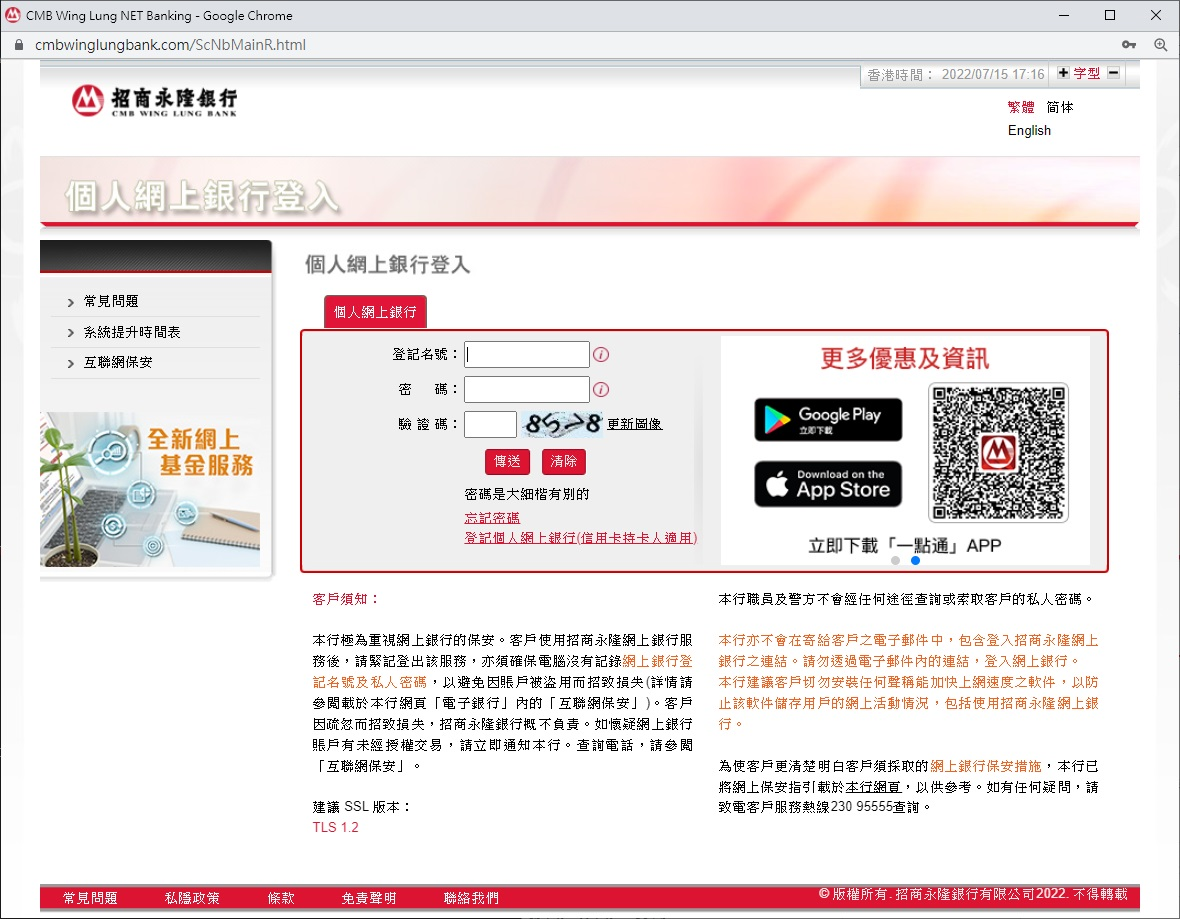The height and width of the screenshot is (919, 1180).
Task: Select the 個人網上銀行 tab
Action: point(375,312)
